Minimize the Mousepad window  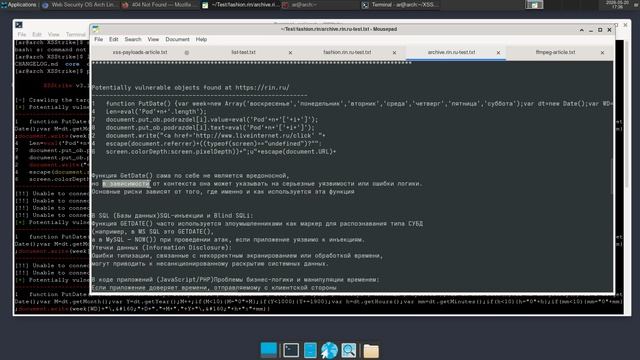tap(591, 30)
